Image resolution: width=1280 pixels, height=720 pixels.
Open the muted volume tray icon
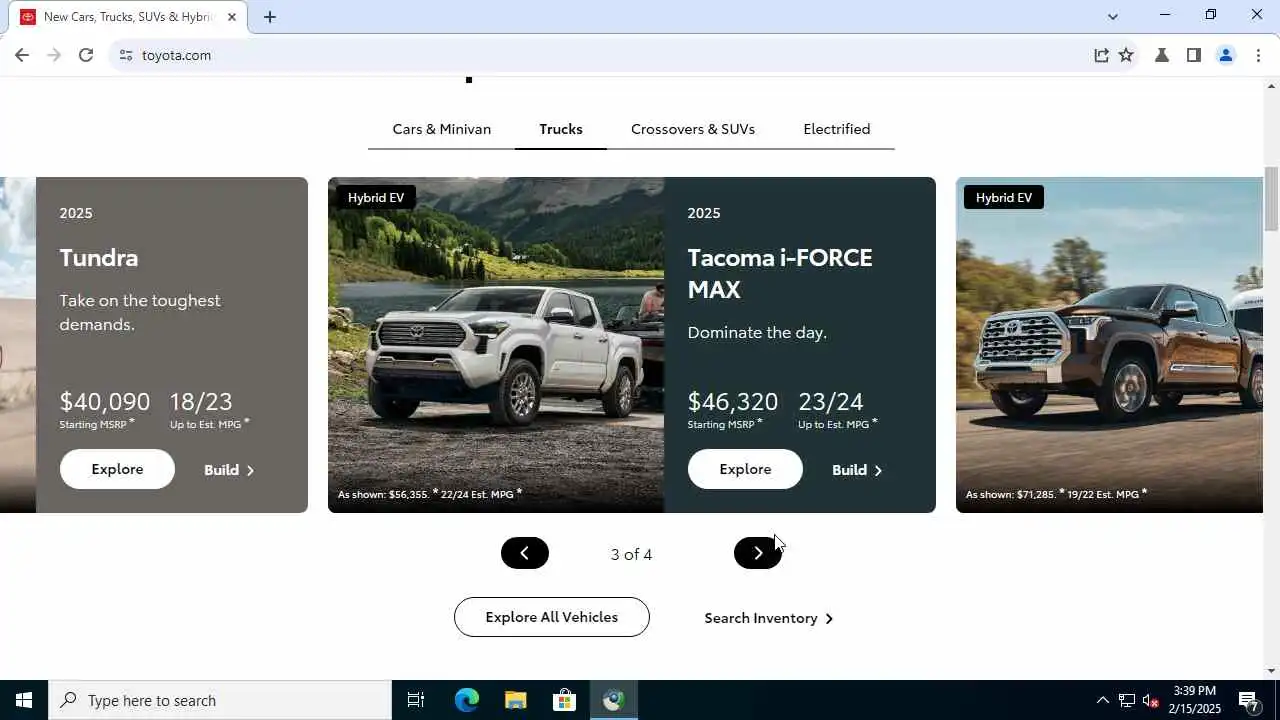(x=1151, y=700)
